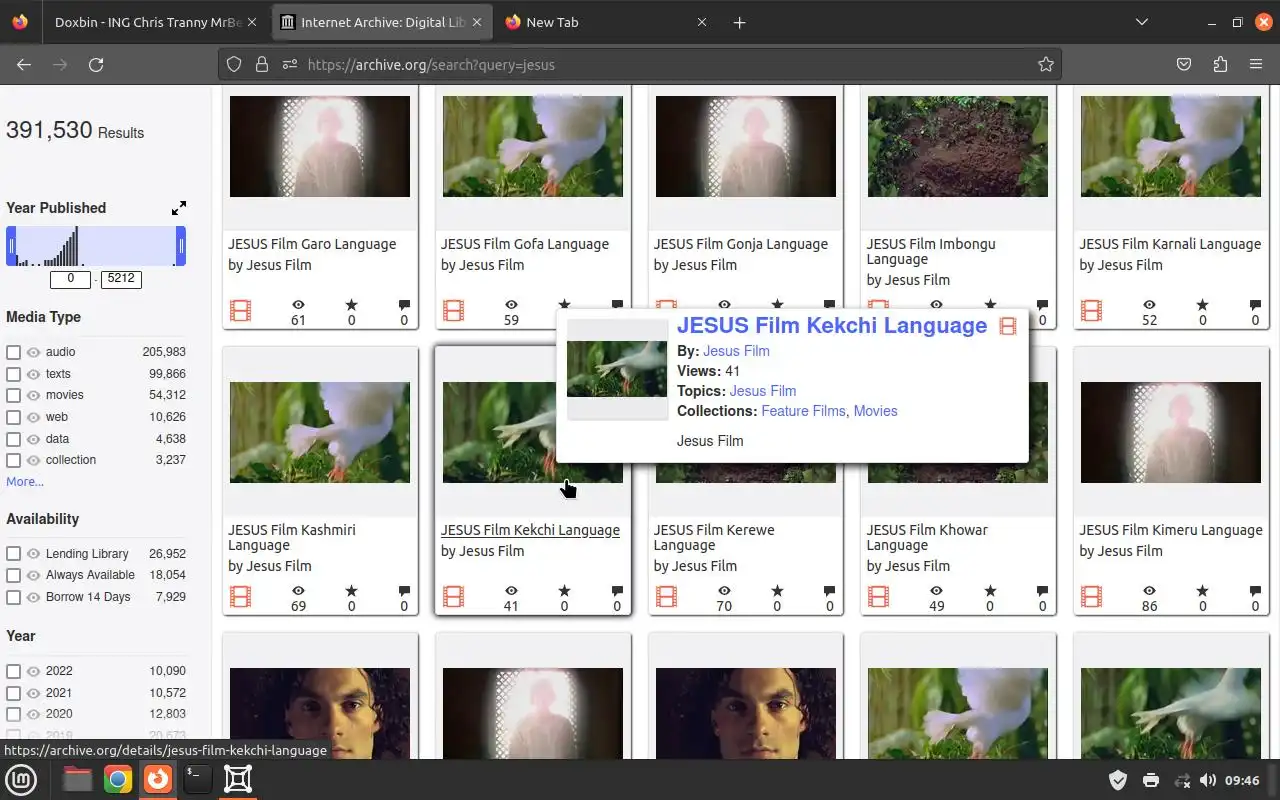The image size is (1280, 800).
Task: Reload the current archive.org page
Action: 96,64
